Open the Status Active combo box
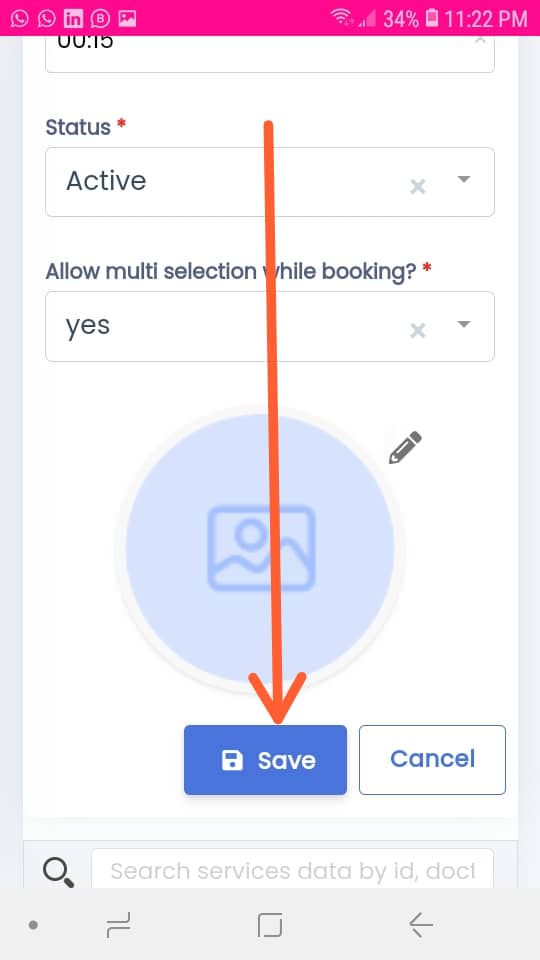 pyautogui.click(x=270, y=182)
